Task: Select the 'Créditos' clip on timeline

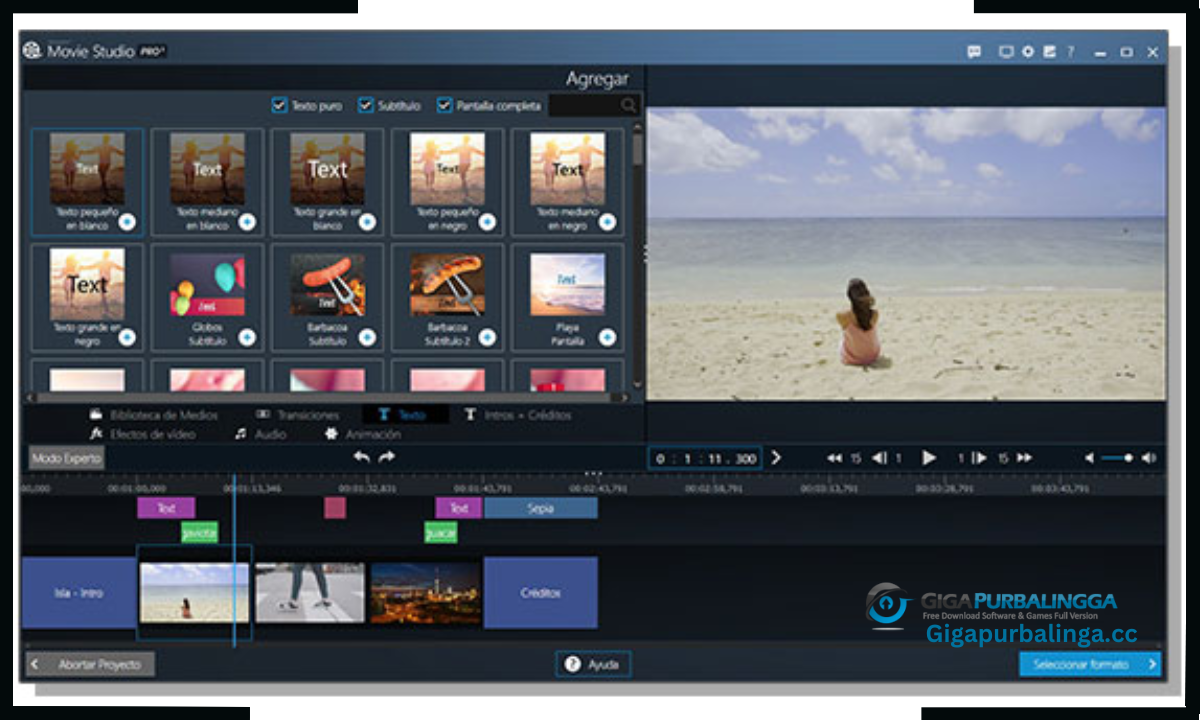Action: (541, 593)
